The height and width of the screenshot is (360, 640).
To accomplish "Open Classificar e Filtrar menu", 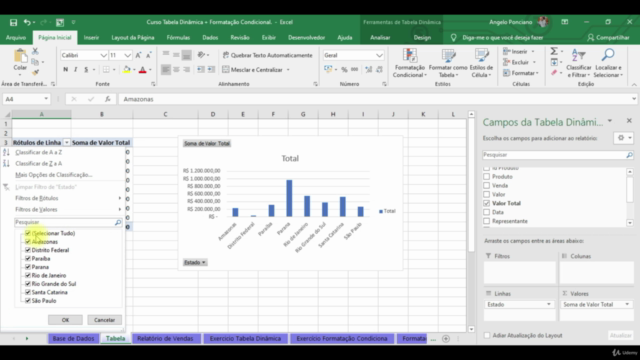I will 579,63.
